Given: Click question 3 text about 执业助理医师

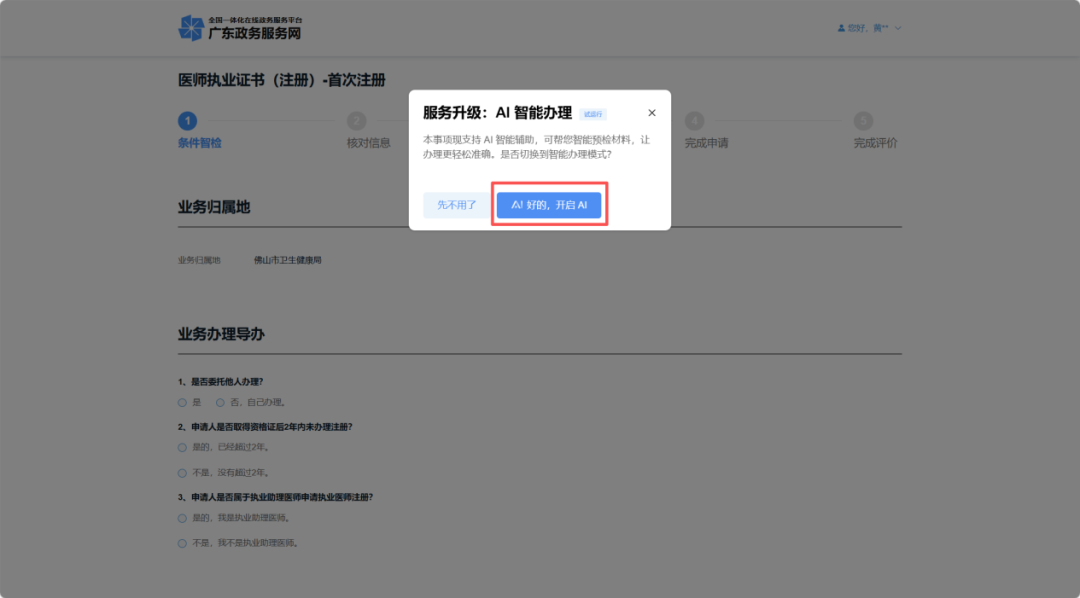Looking at the screenshot, I should [x=276, y=497].
